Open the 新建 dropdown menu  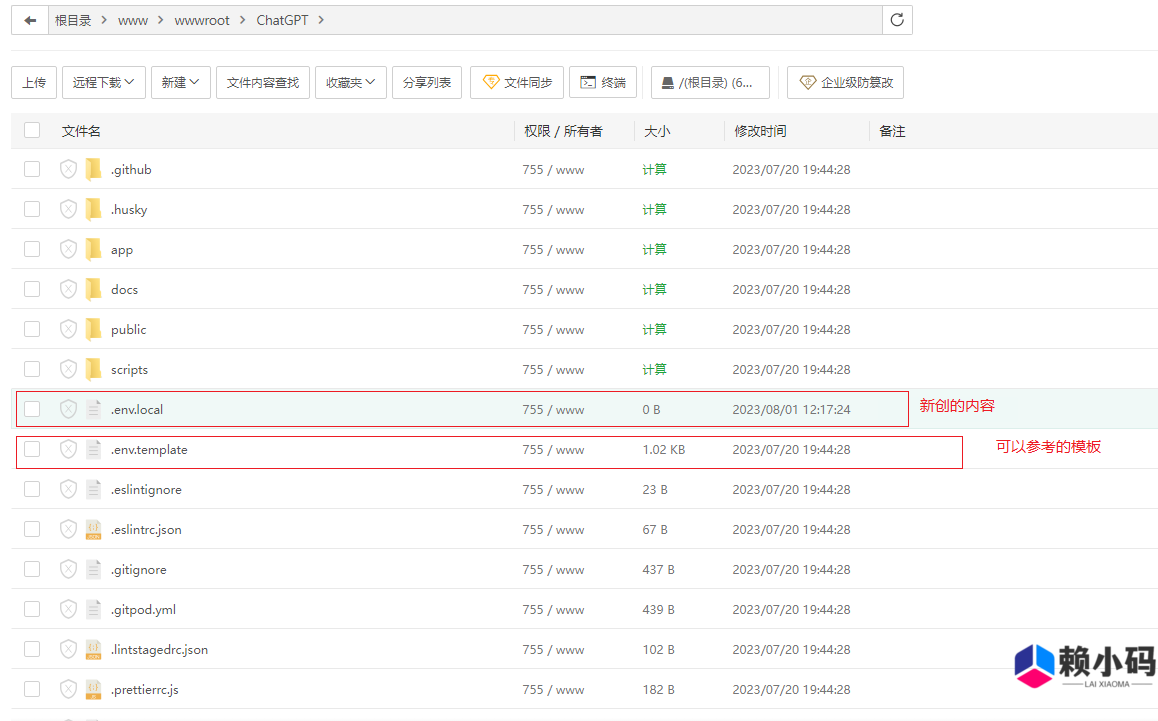coord(180,82)
